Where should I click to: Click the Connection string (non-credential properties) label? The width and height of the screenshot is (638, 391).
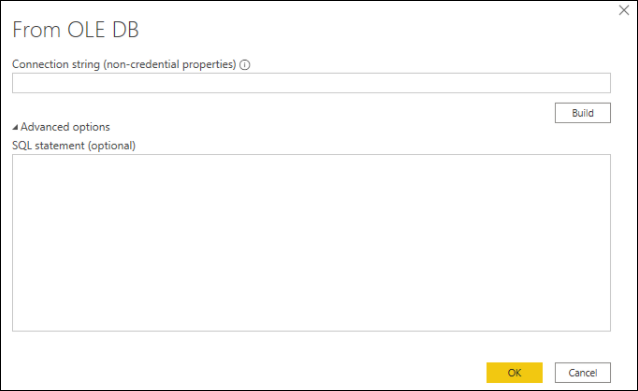pyautogui.click(x=124, y=64)
